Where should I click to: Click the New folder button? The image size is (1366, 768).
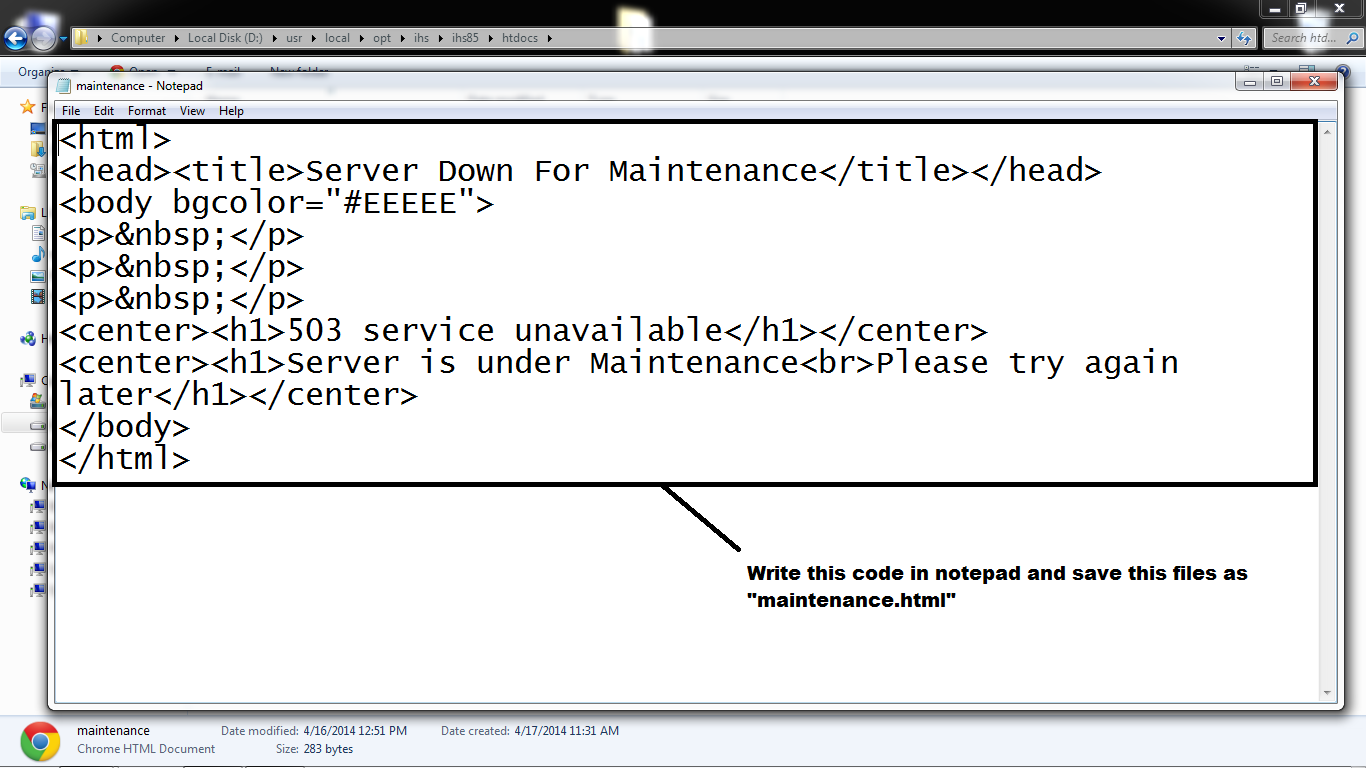coord(298,71)
